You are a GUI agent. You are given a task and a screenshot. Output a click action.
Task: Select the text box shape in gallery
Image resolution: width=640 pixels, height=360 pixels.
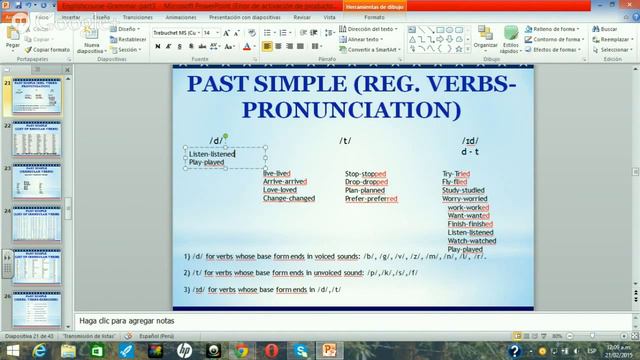tap(412, 30)
